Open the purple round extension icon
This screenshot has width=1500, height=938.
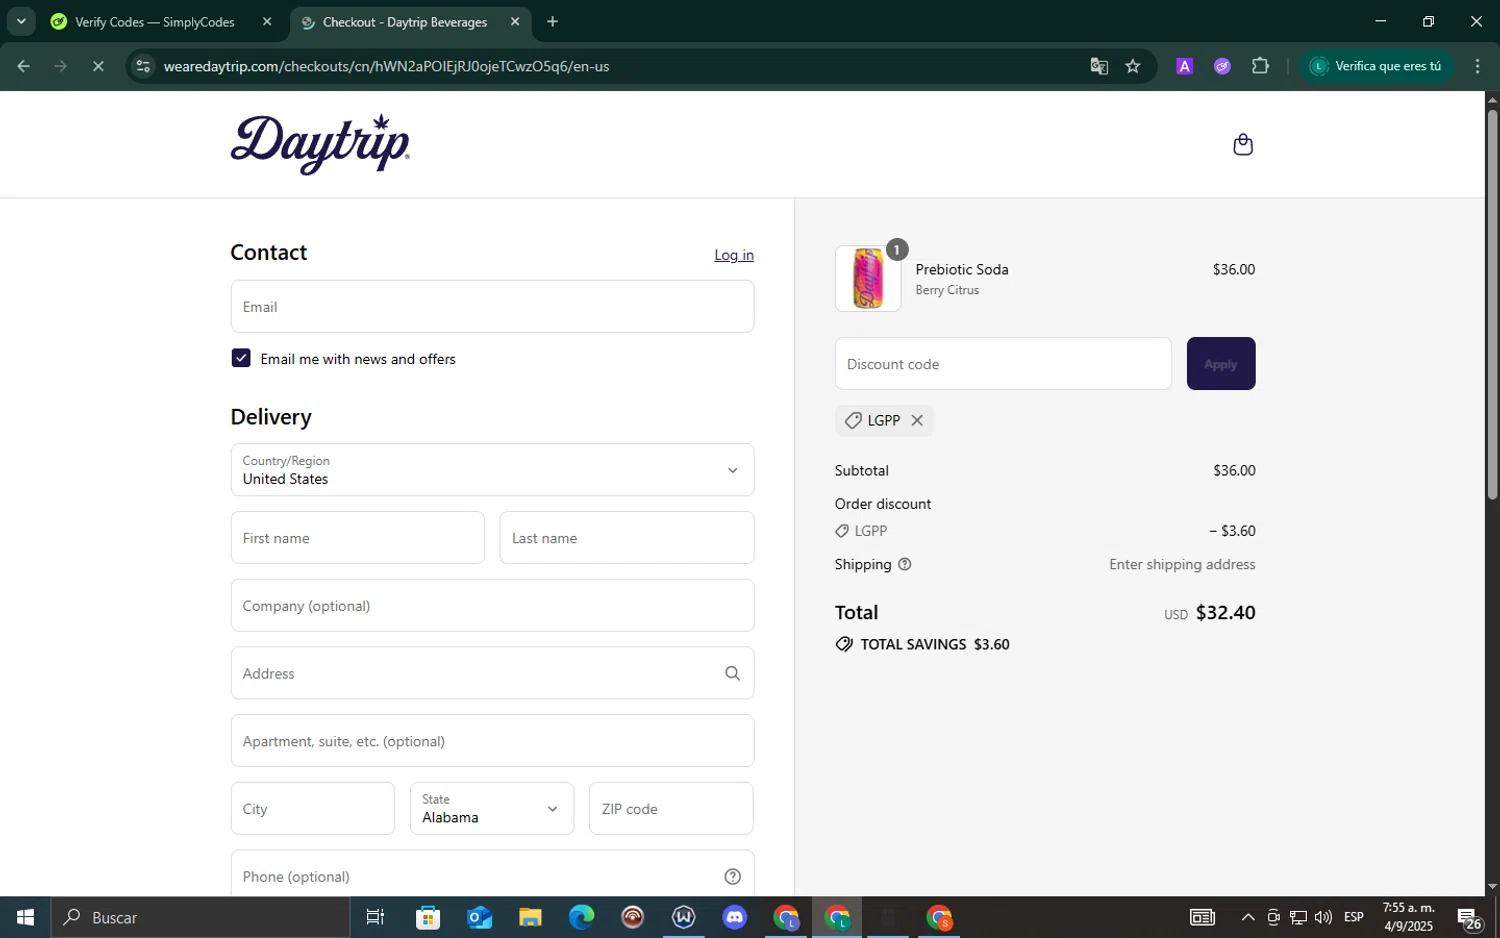(1222, 66)
